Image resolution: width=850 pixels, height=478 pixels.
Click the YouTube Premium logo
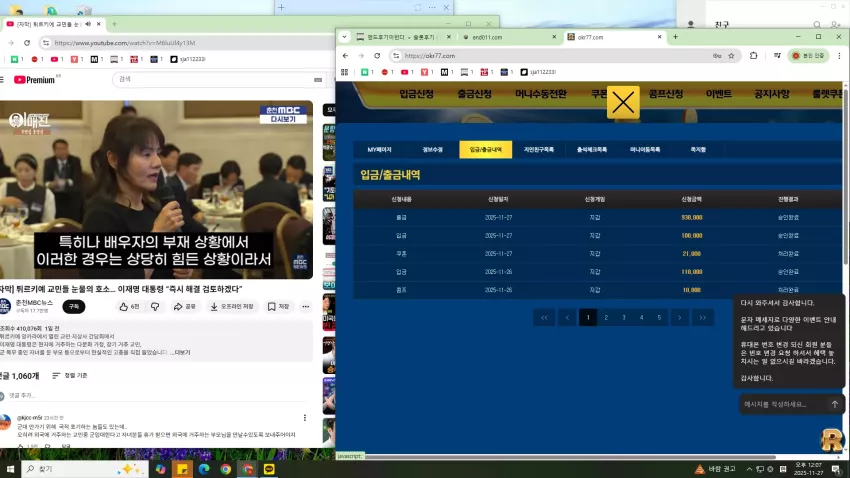(x=34, y=80)
